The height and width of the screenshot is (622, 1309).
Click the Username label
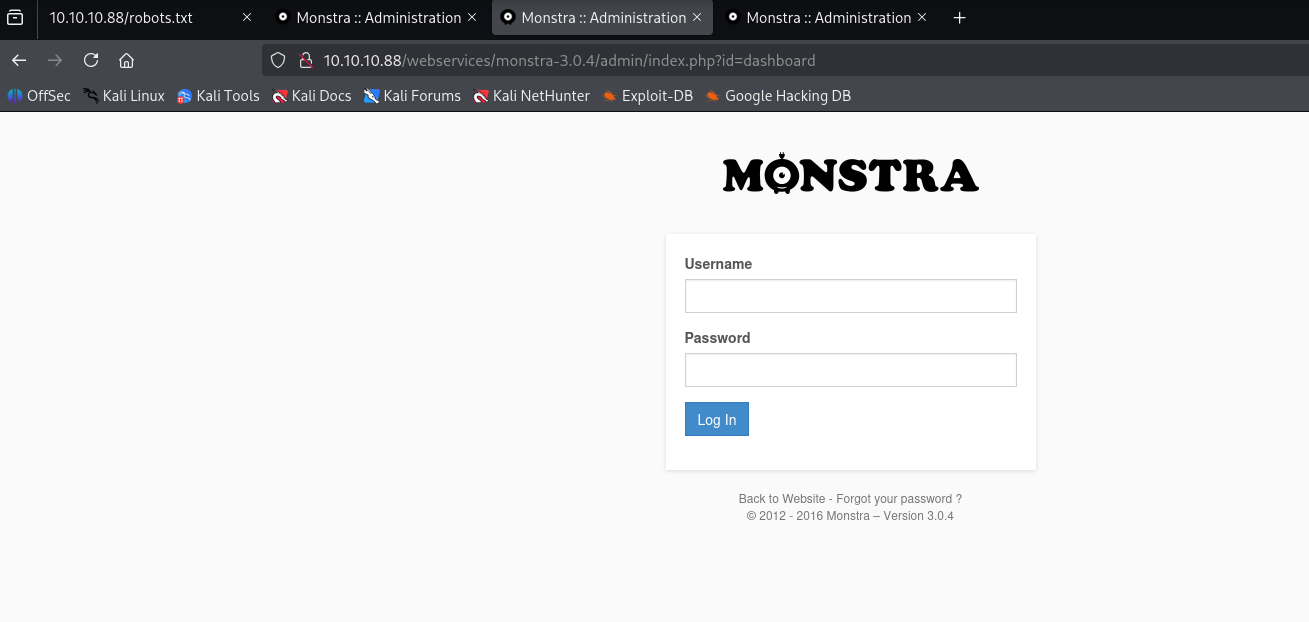pyautogui.click(x=718, y=264)
